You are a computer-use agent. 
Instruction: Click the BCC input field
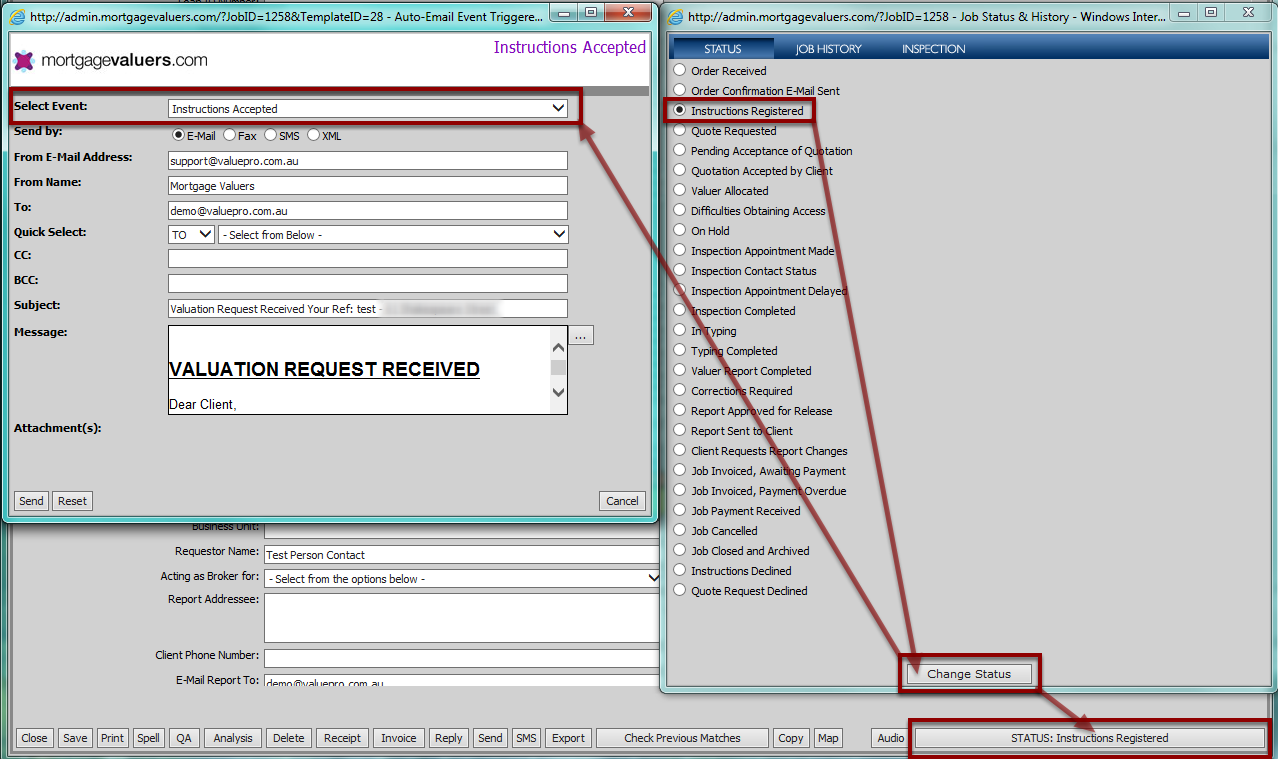click(368, 283)
